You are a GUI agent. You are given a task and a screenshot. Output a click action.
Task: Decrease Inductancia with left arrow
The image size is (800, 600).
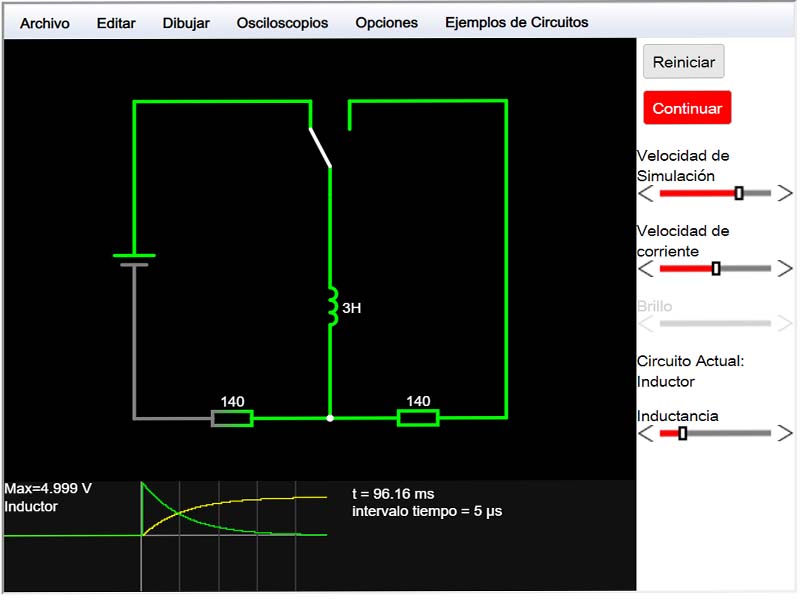[x=646, y=434]
